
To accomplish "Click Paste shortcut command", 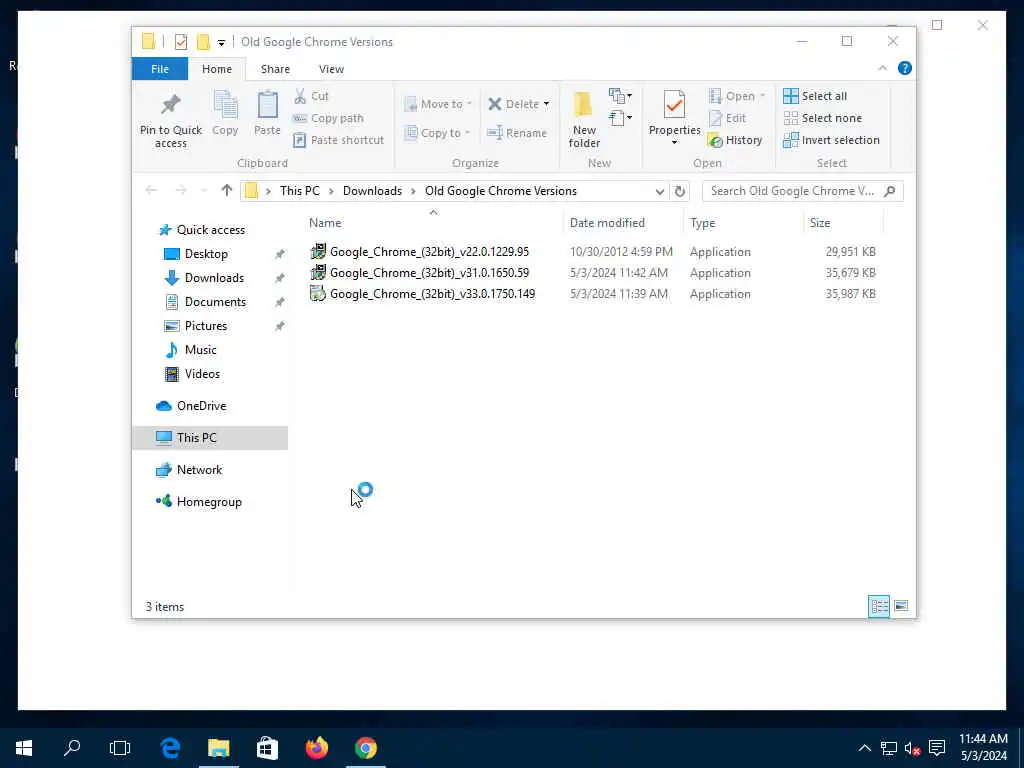I will coord(338,140).
